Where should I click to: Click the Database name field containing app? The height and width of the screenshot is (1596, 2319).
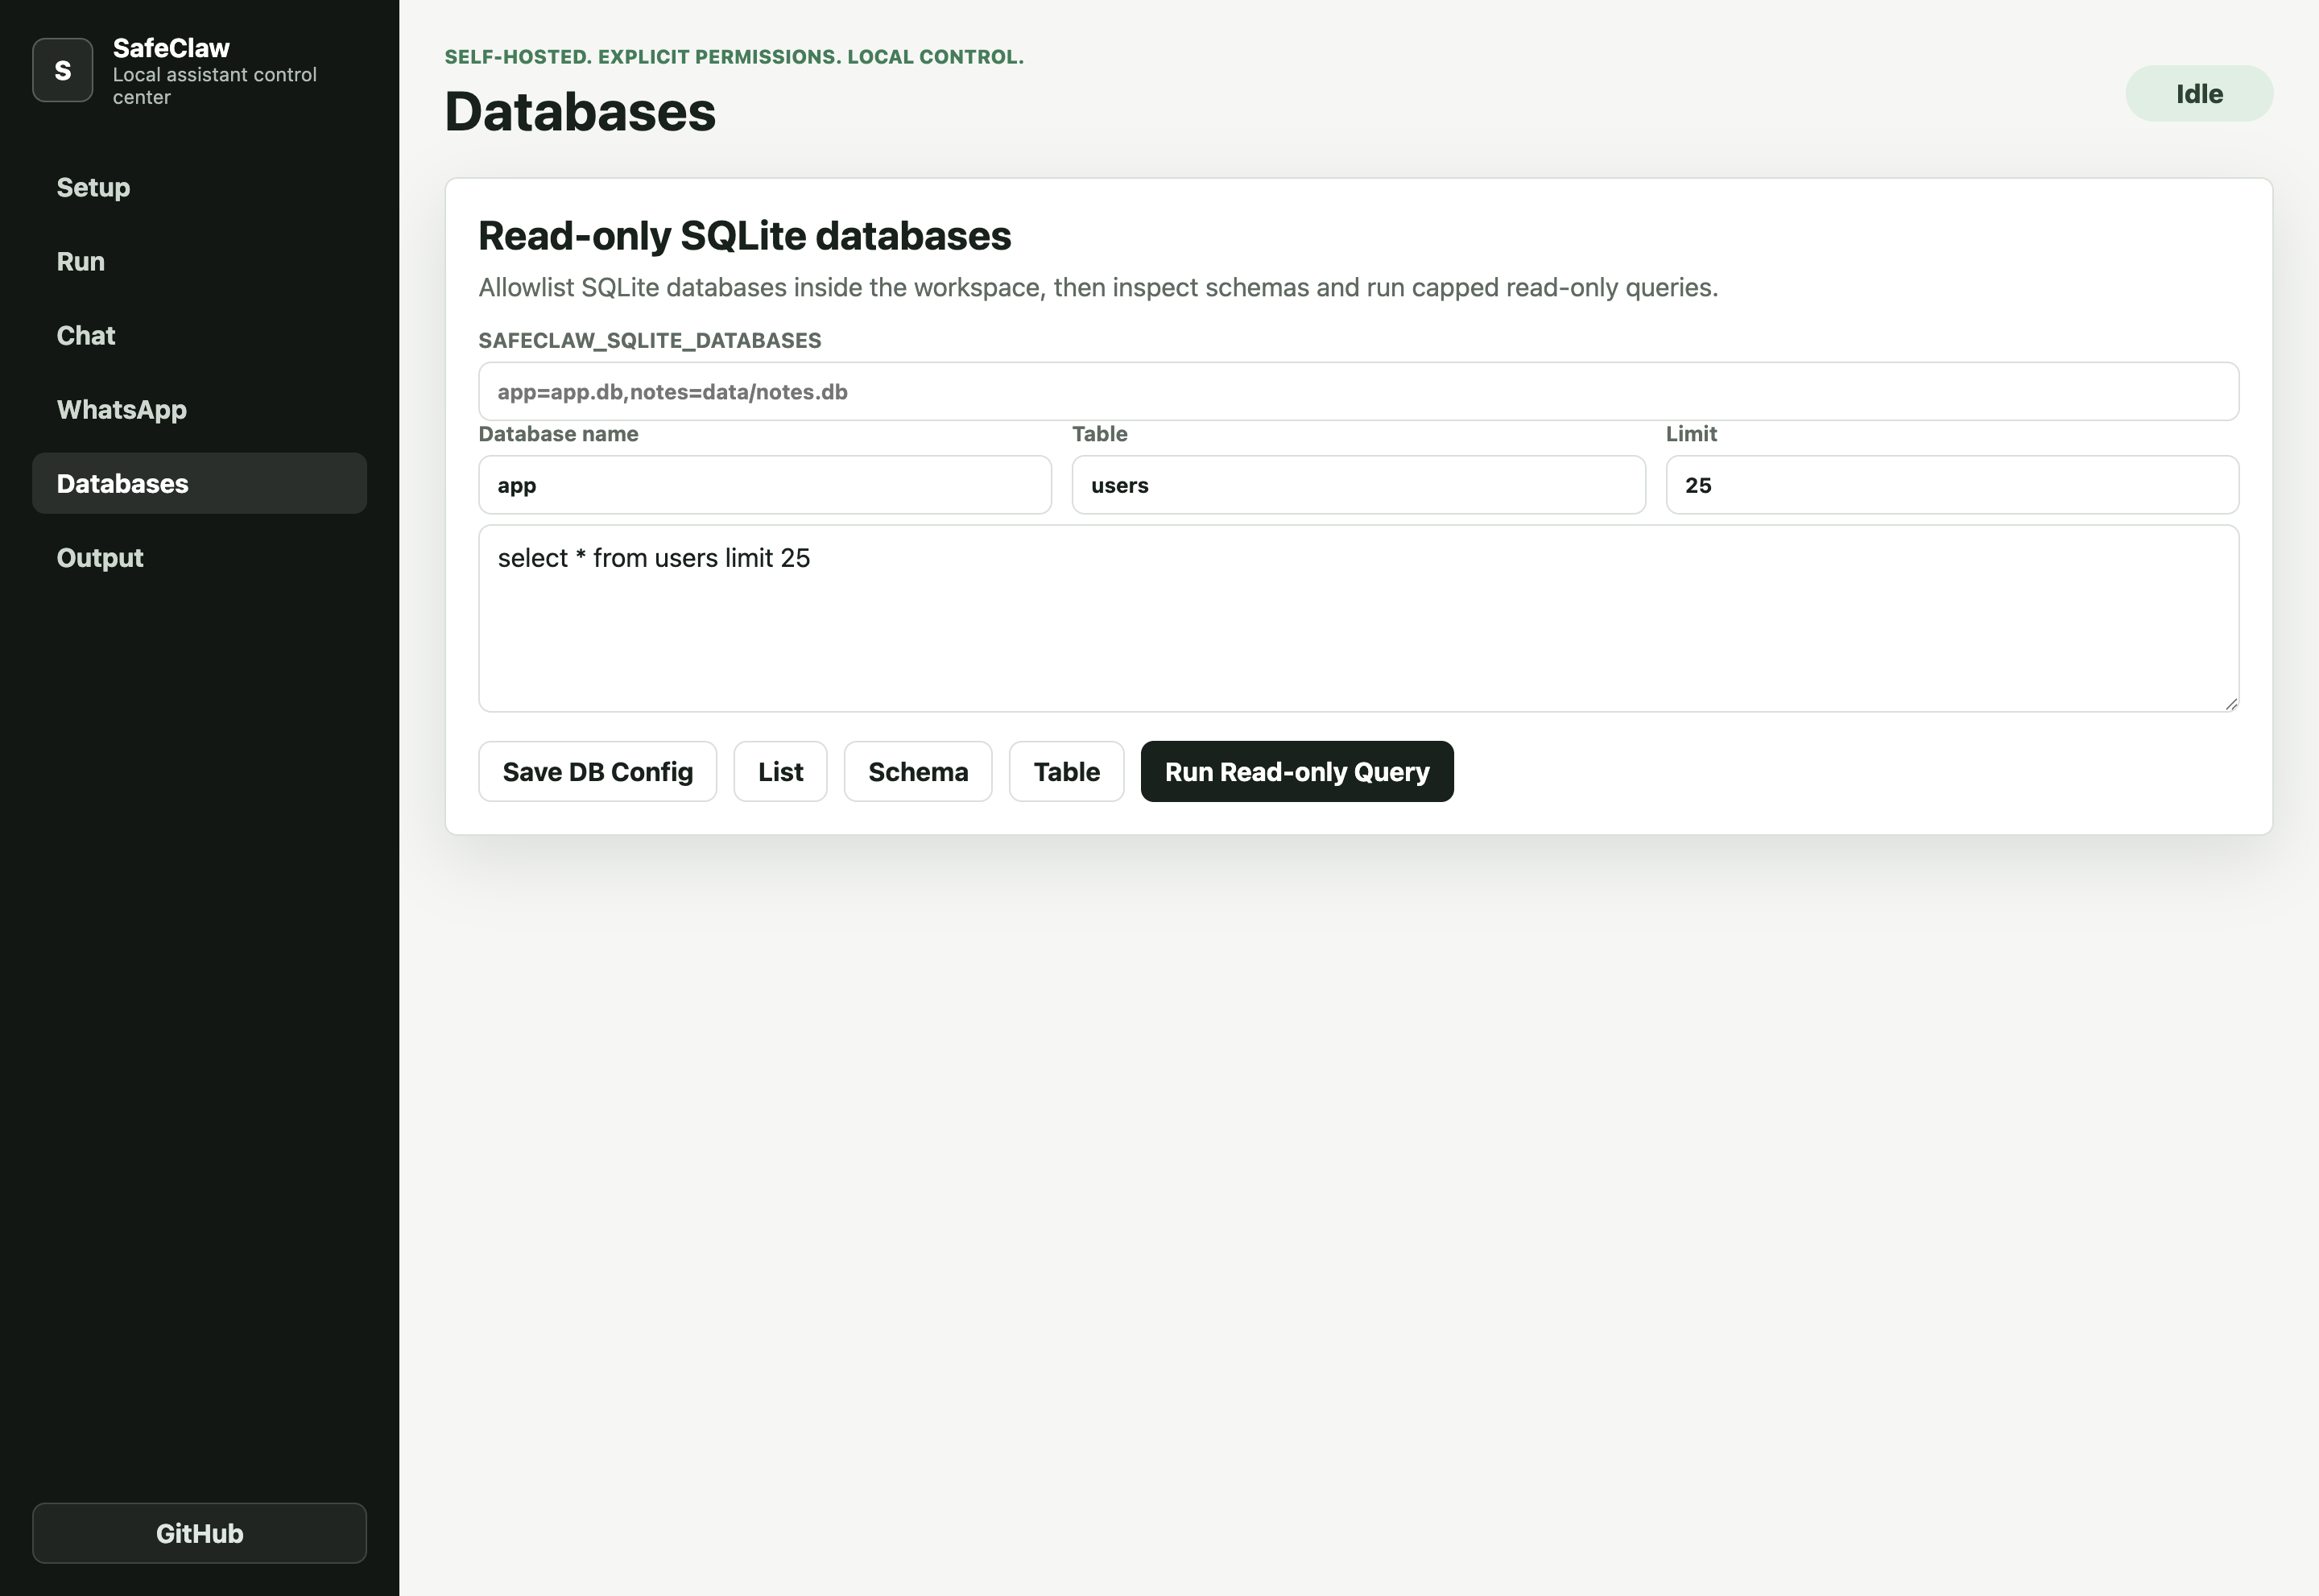pos(765,485)
